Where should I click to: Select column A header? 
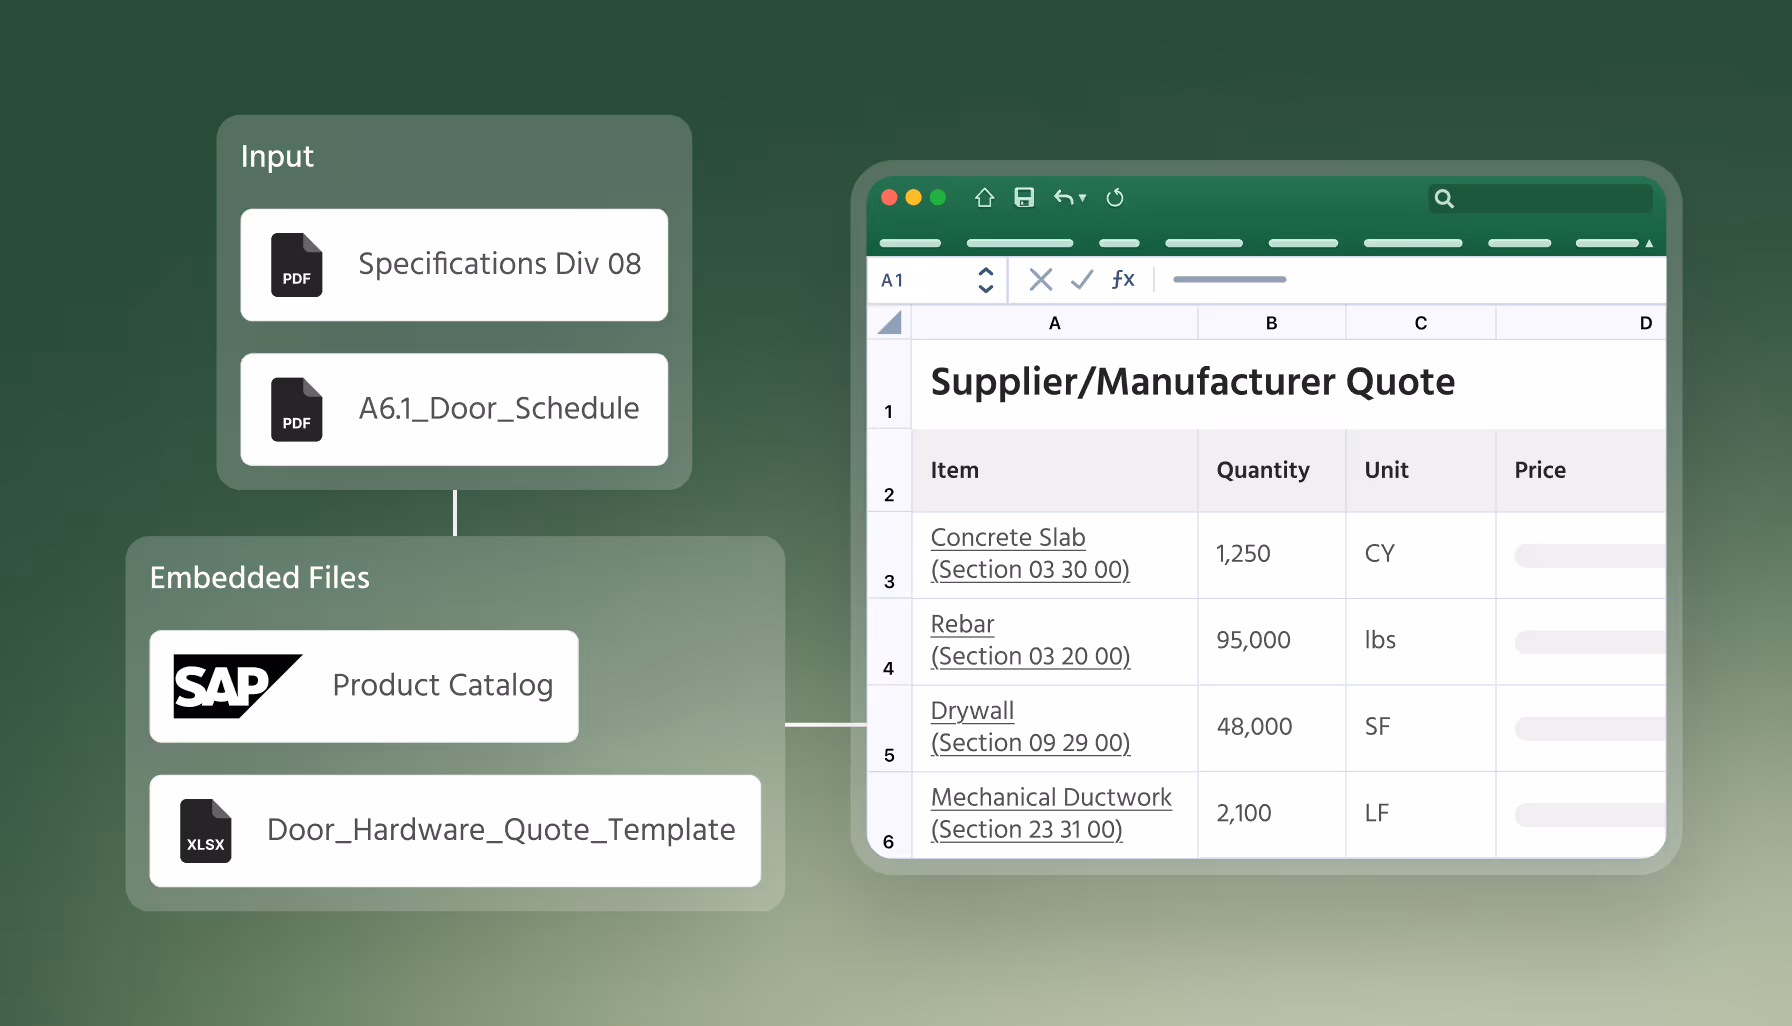[1054, 323]
